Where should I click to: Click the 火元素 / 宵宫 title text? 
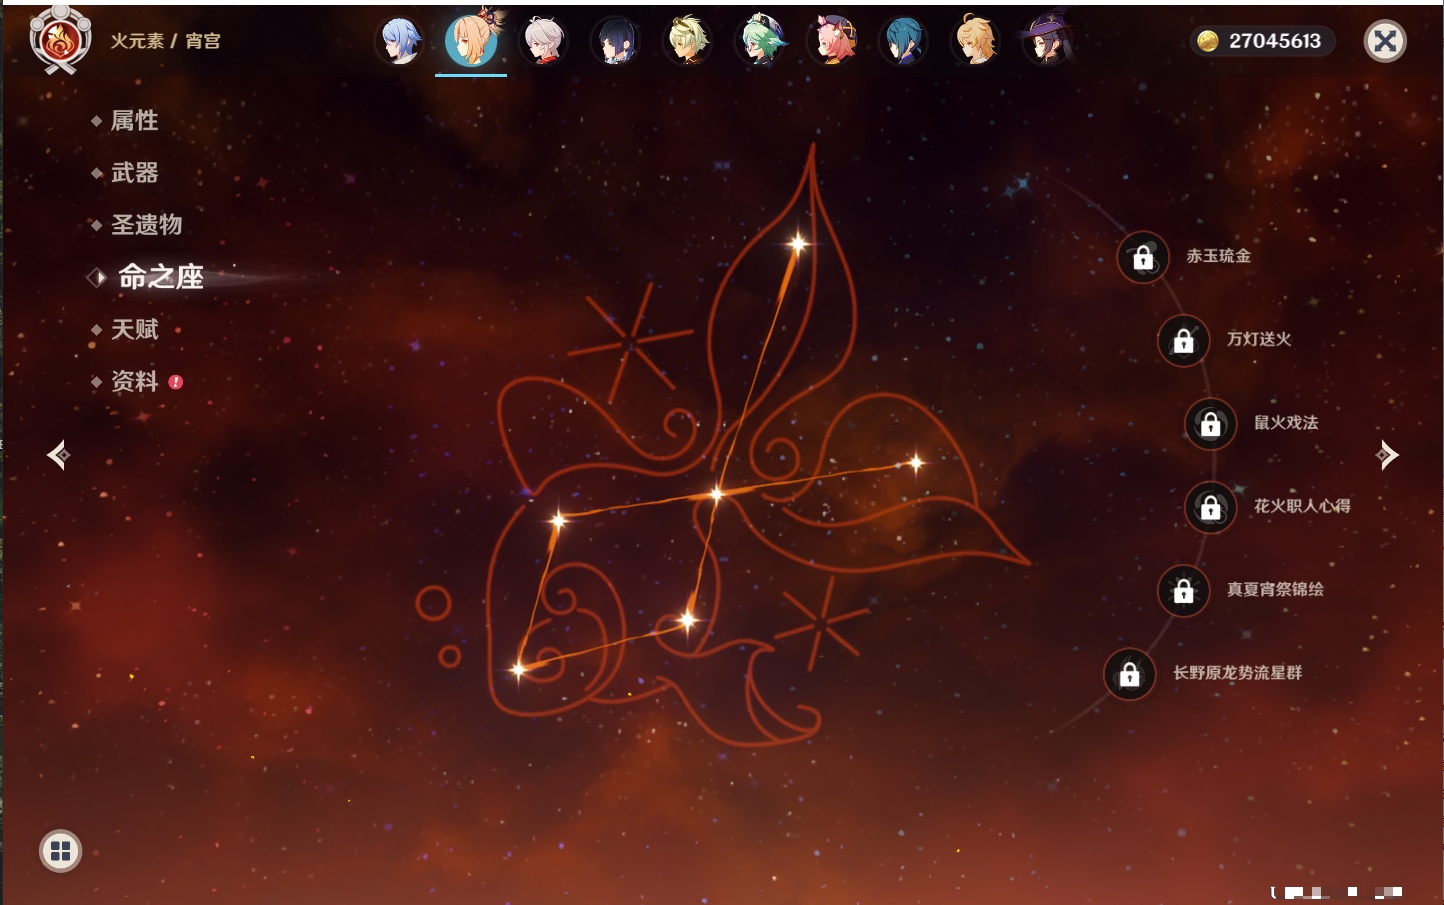(x=166, y=41)
